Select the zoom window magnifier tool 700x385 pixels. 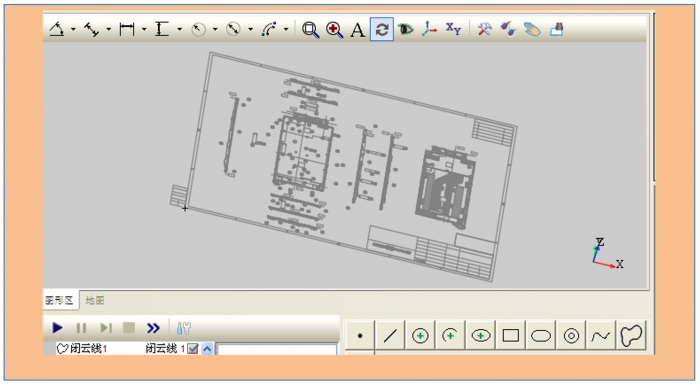[310, 29]
